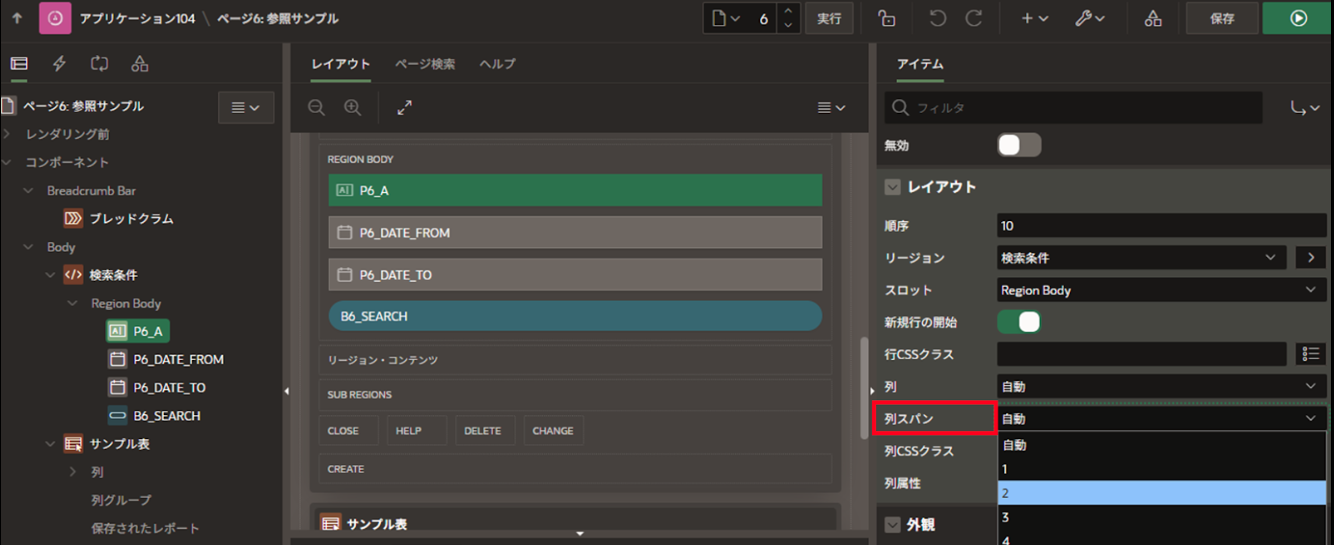Select option 2 in column span list
The width and height of the screenshot is (1334, 545).
pyautogui.click(x=1161, y=493)
